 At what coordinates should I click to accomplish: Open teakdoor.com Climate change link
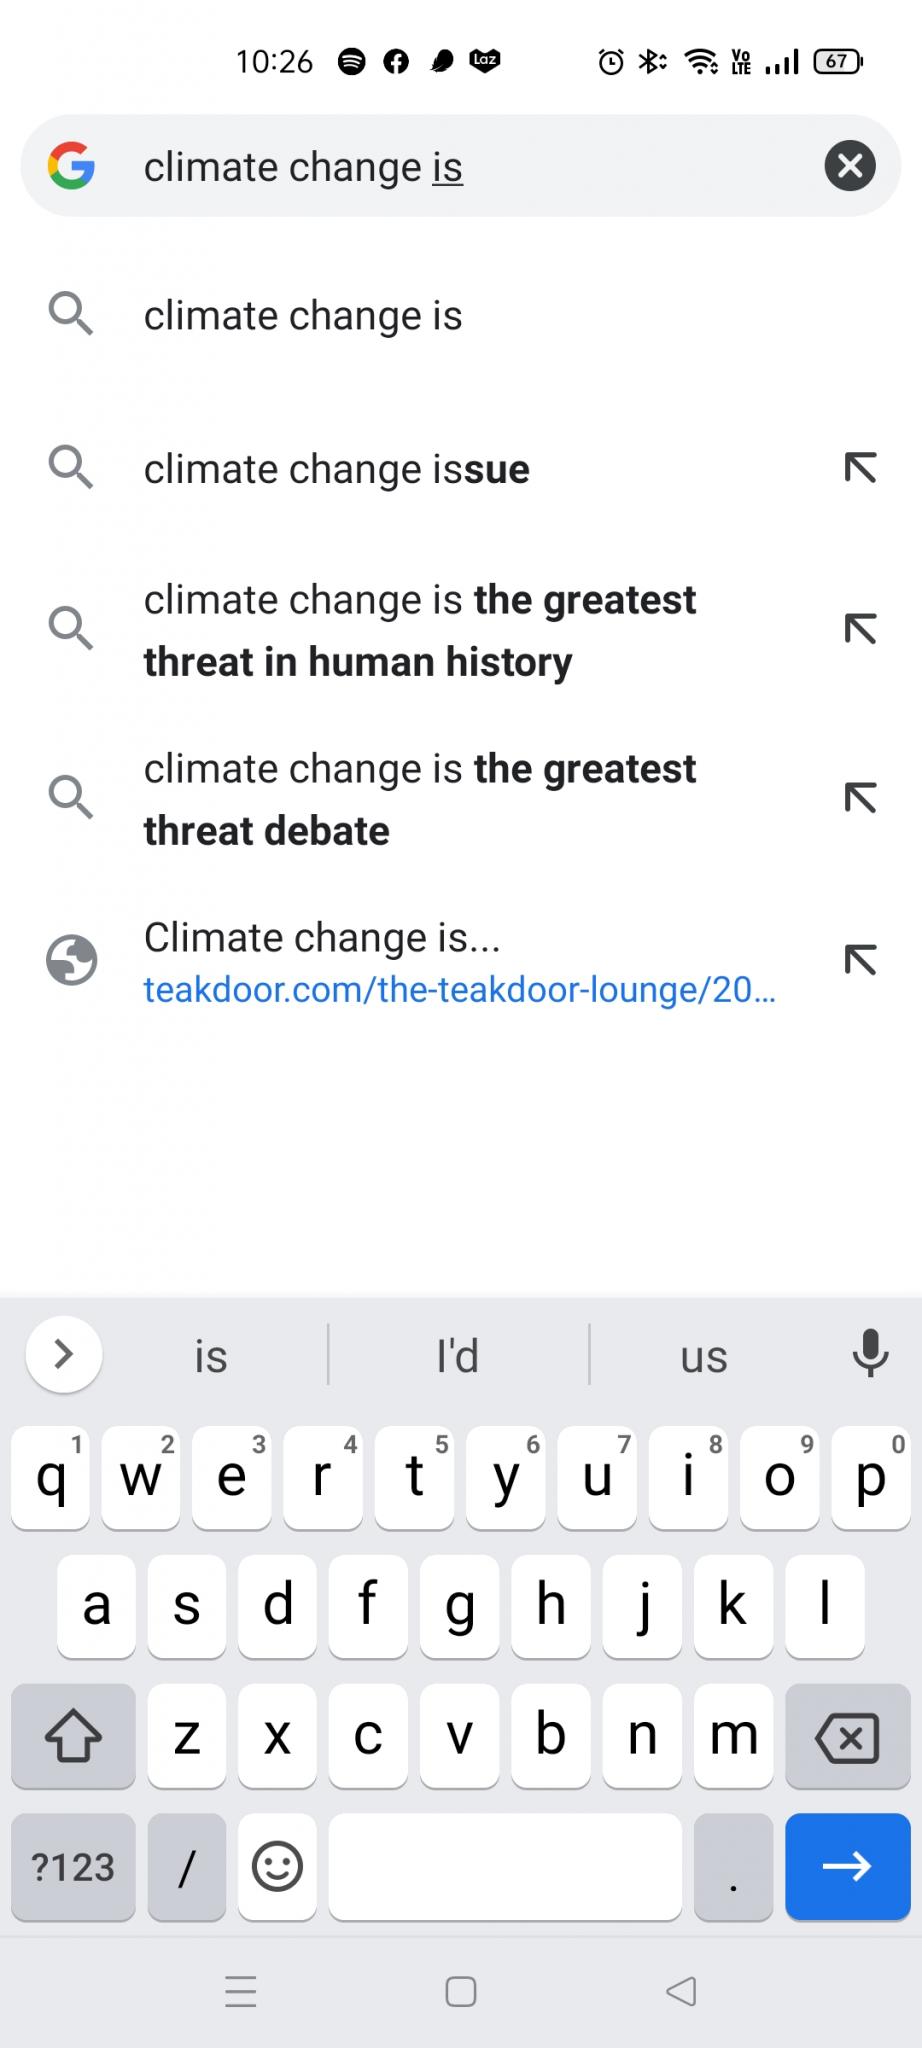pos(461,961)
